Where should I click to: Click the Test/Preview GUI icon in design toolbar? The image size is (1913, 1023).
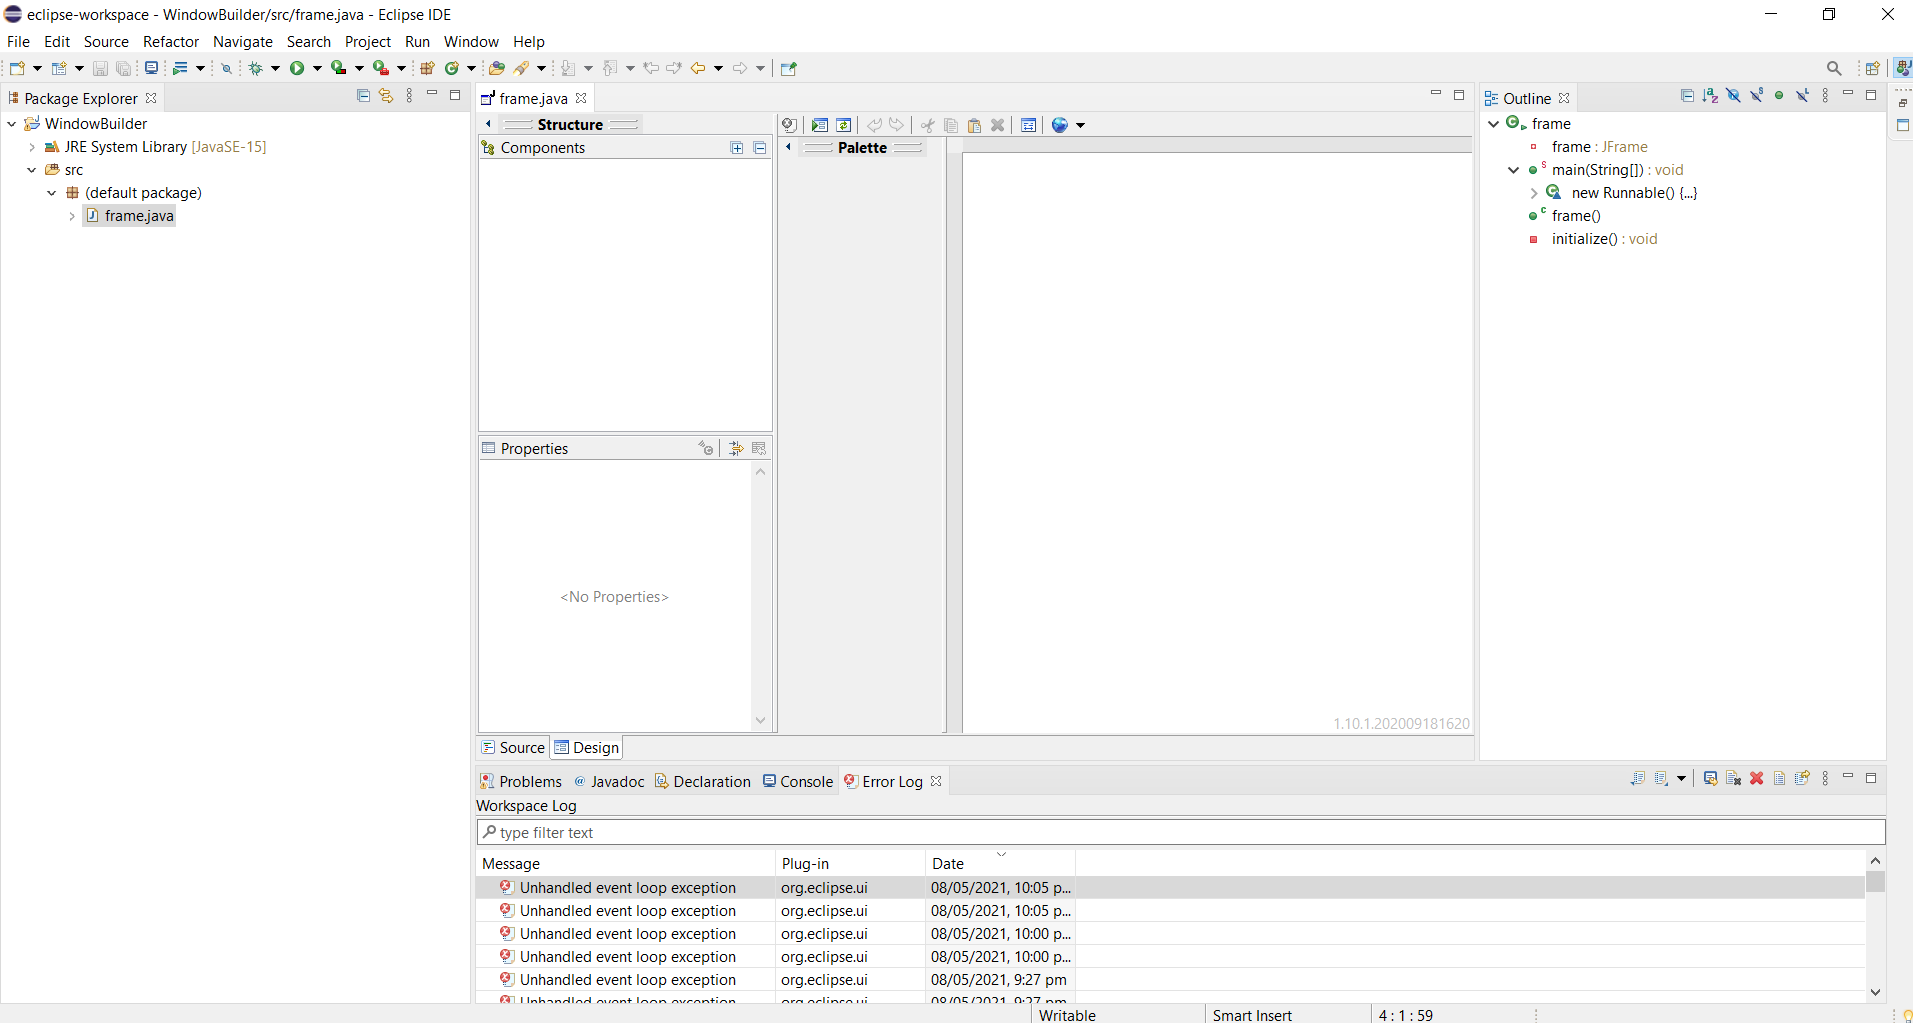pos(820,125)
